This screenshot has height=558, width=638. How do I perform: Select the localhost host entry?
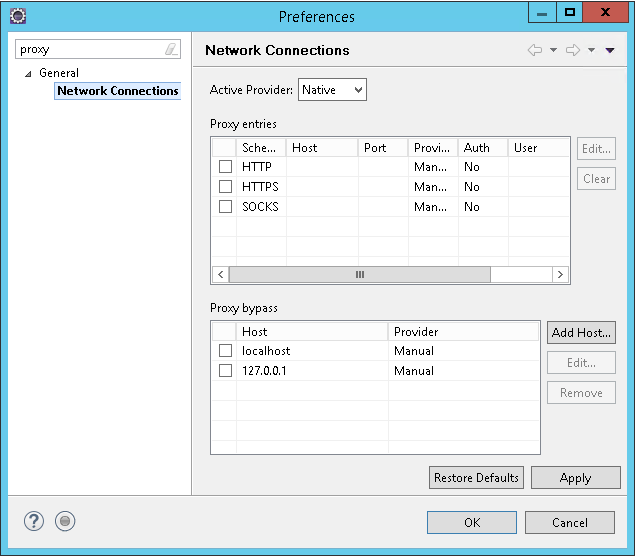[x=266, y=351]
